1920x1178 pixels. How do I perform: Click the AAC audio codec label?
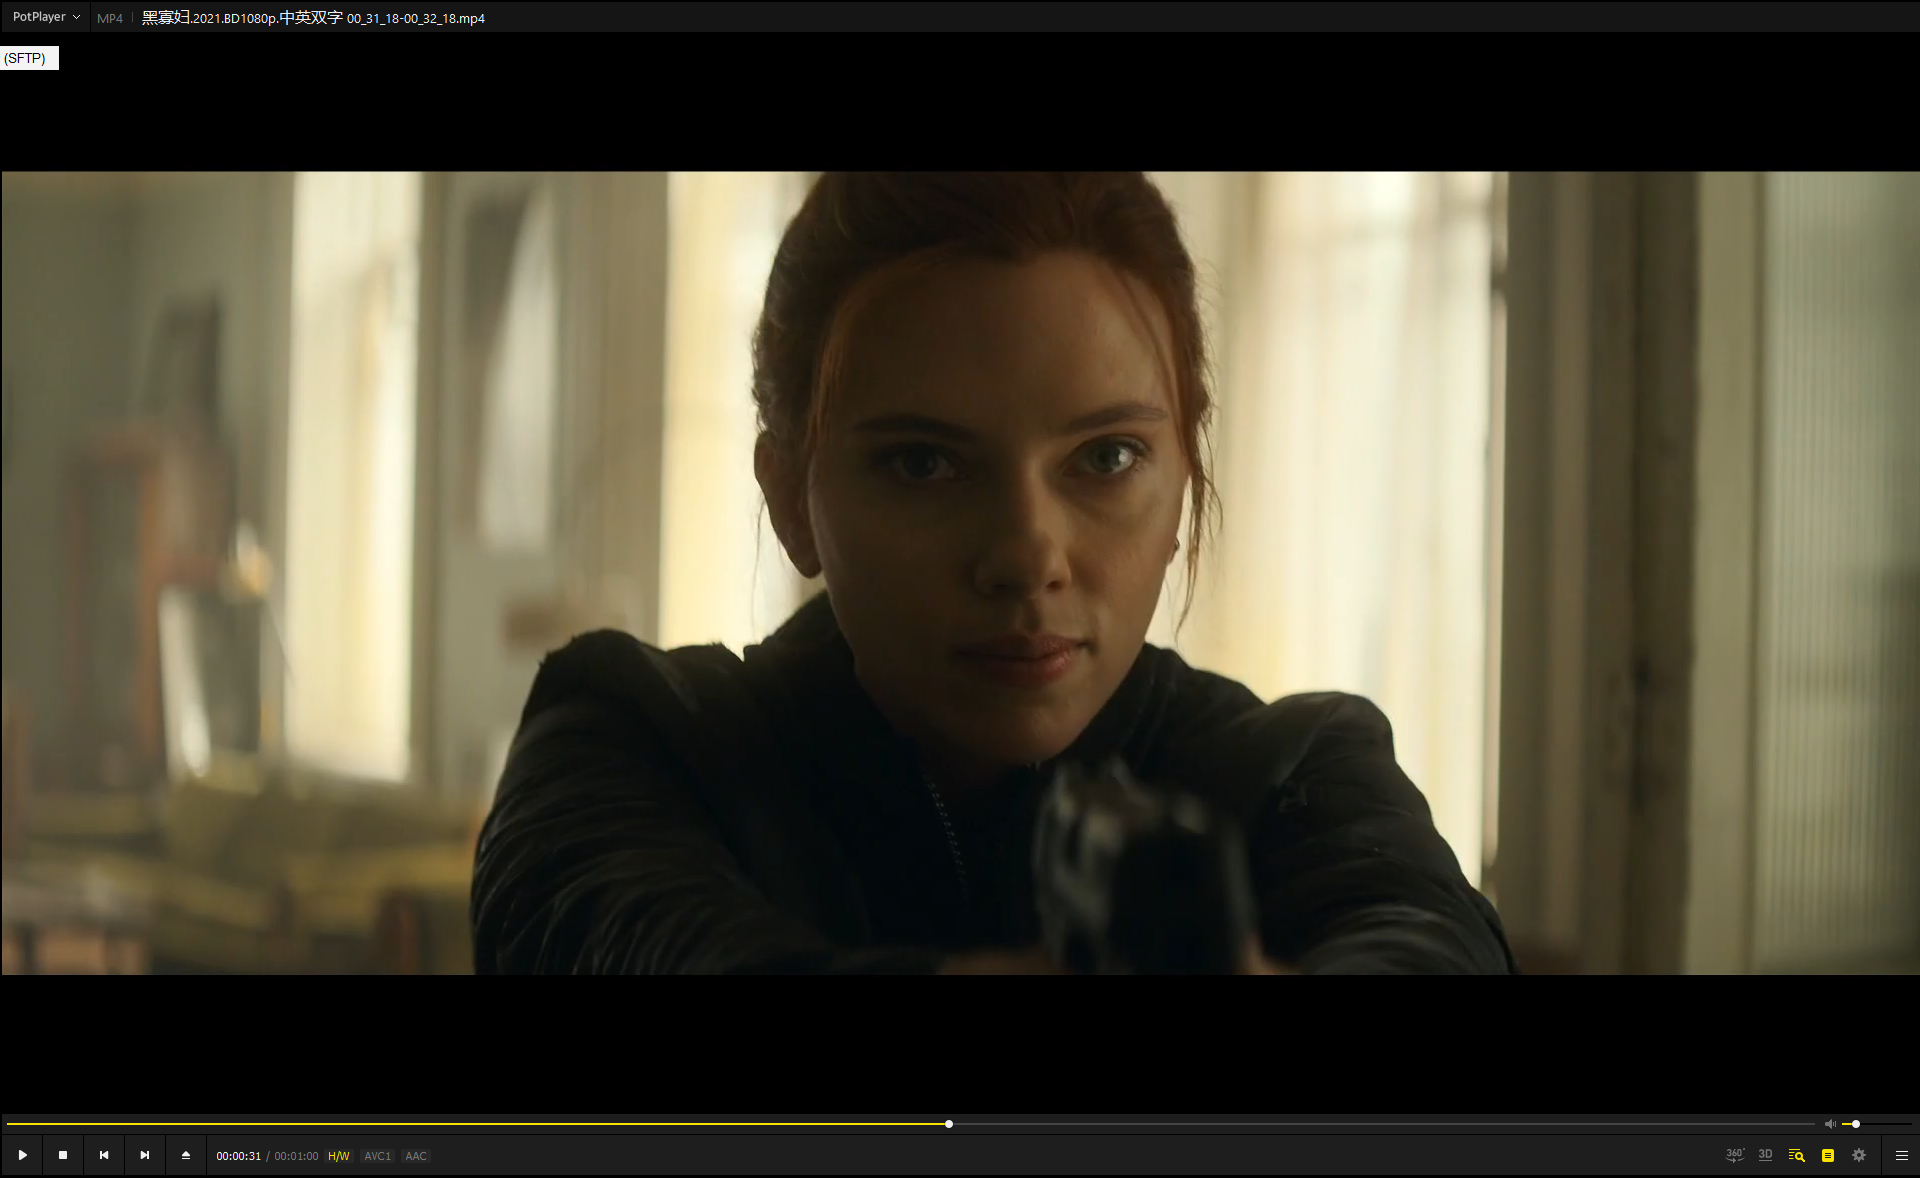point(416,1156)
